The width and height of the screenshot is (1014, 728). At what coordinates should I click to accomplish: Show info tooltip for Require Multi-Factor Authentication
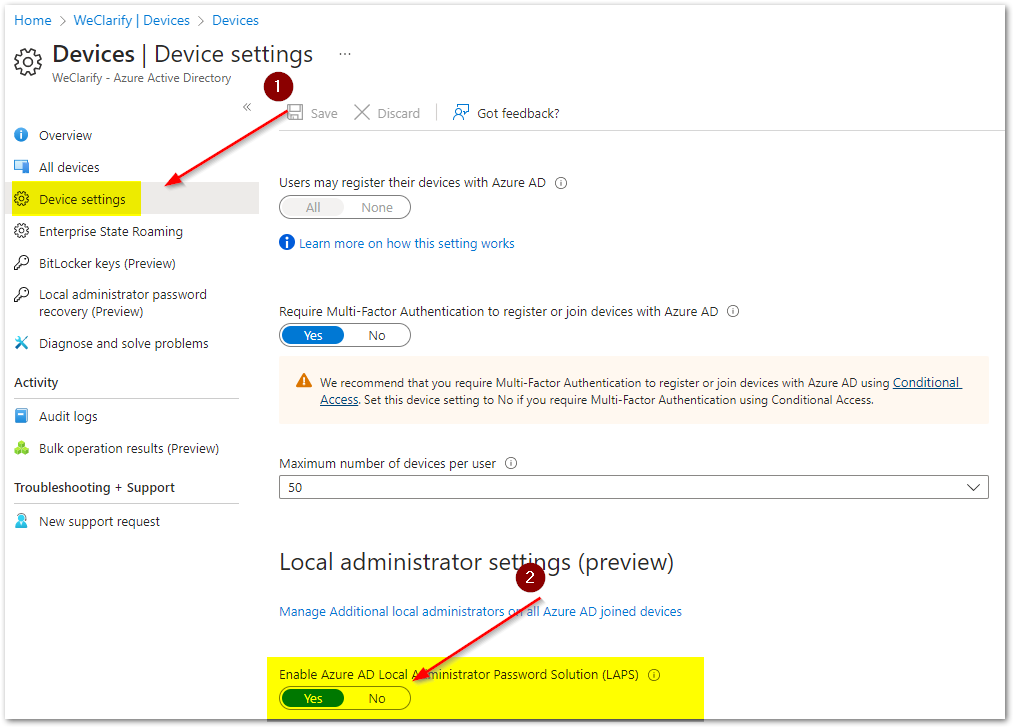click(x=733, y=311)
